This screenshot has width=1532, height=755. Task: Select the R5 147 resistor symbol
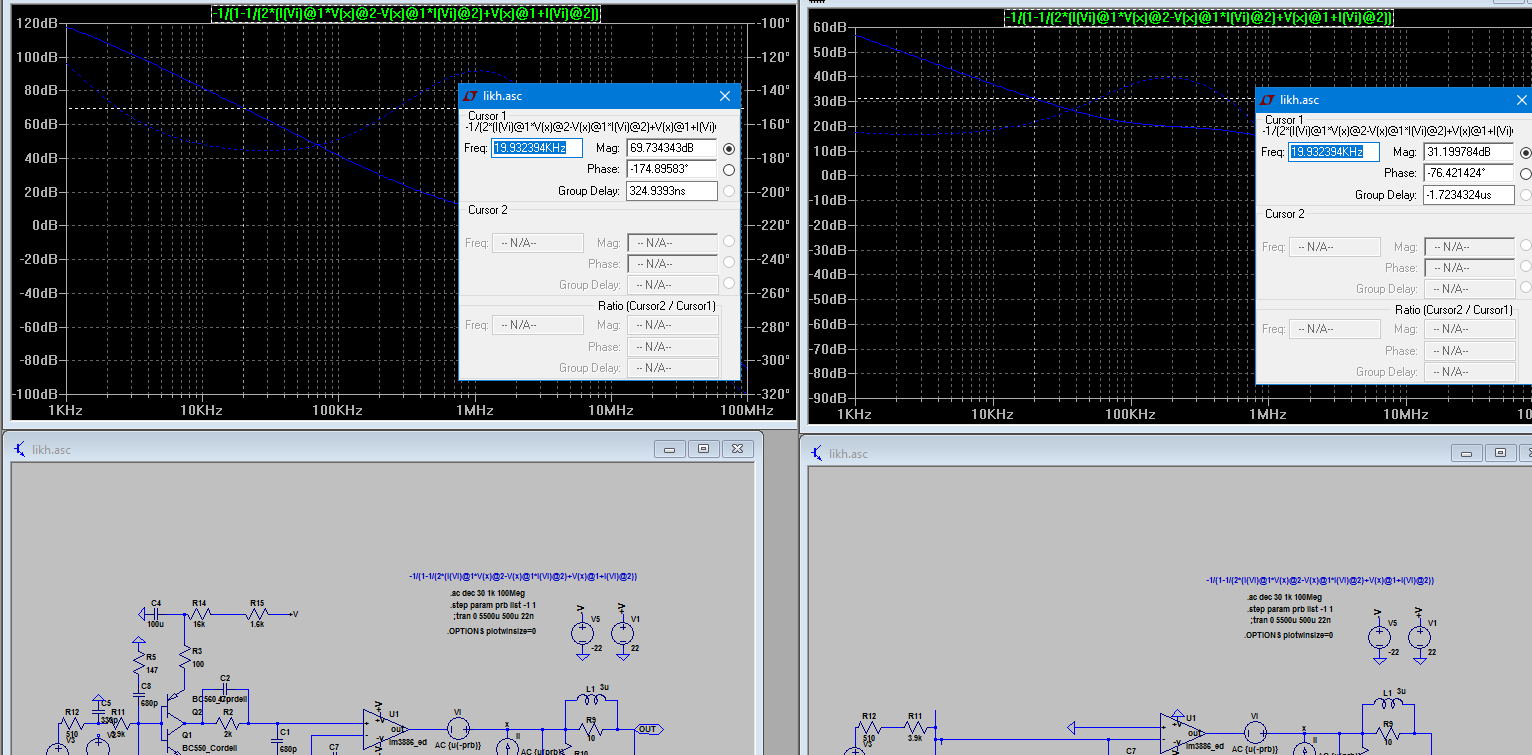click(138, 662)
